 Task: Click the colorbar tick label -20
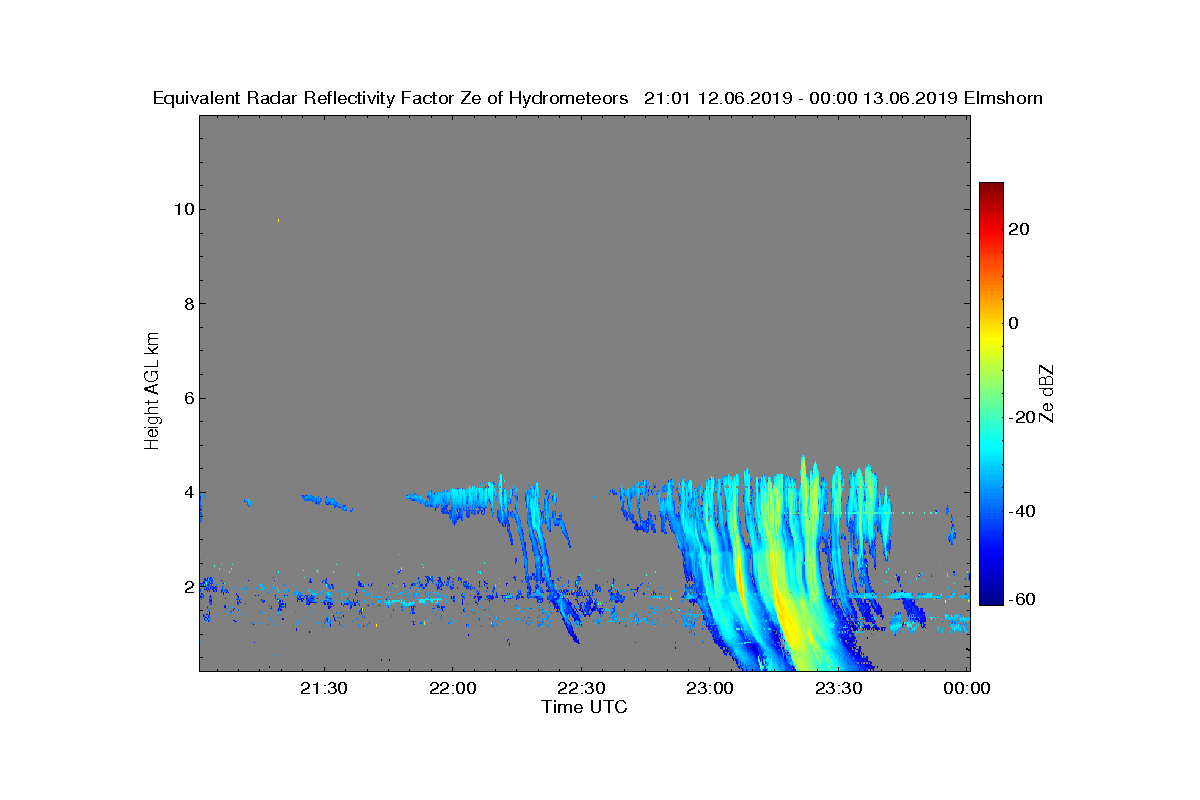[1022, 417]
